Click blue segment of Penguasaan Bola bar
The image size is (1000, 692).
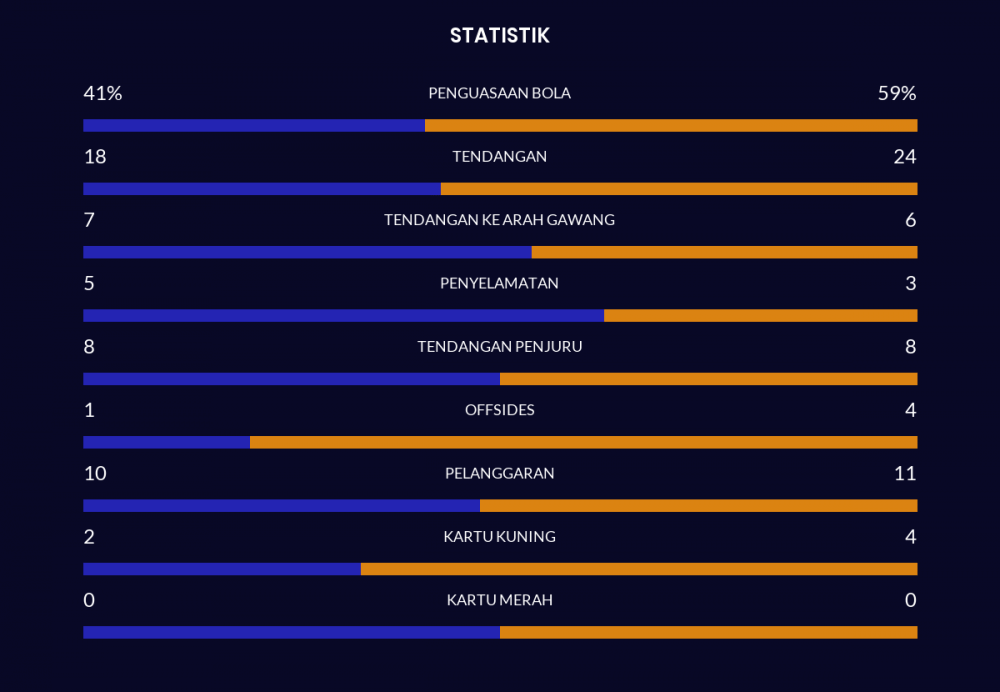(x=254, y=126)
